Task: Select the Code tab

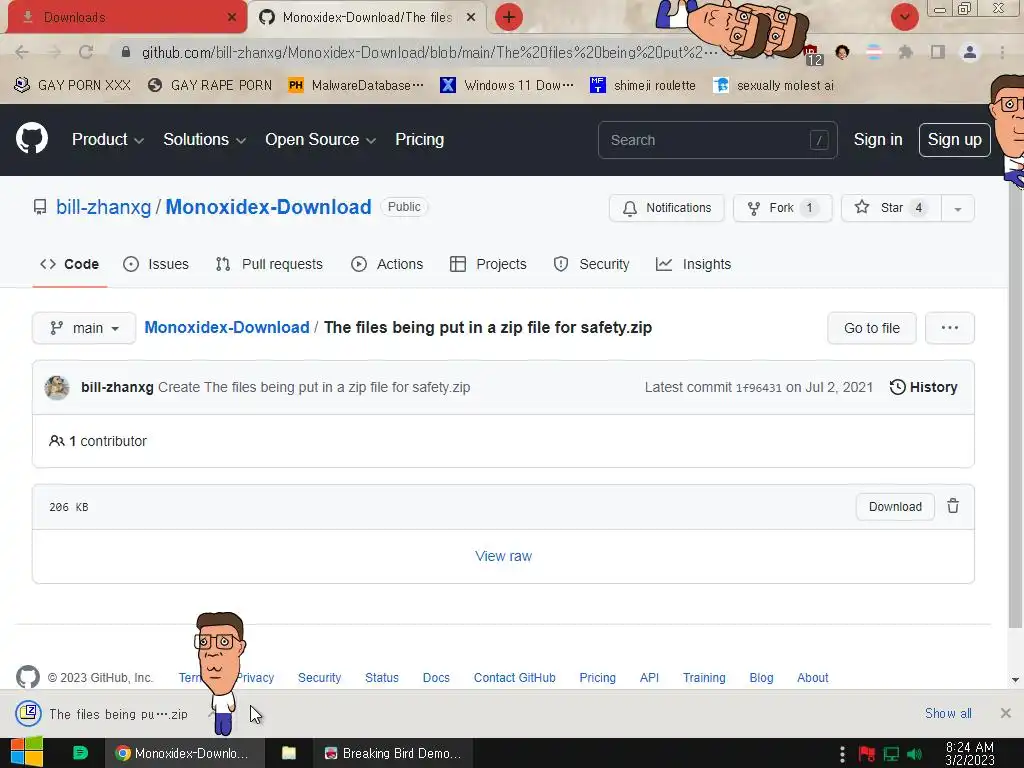Action: point(70,264)
